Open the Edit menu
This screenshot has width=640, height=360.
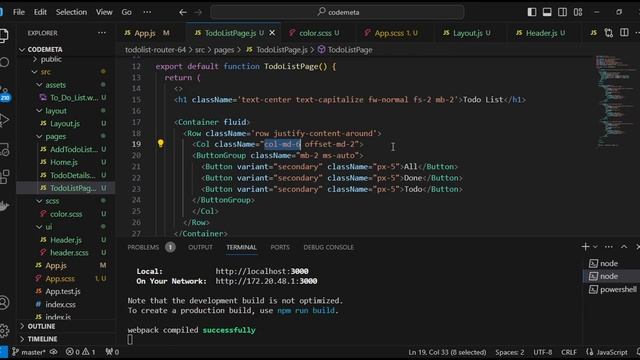40,12
